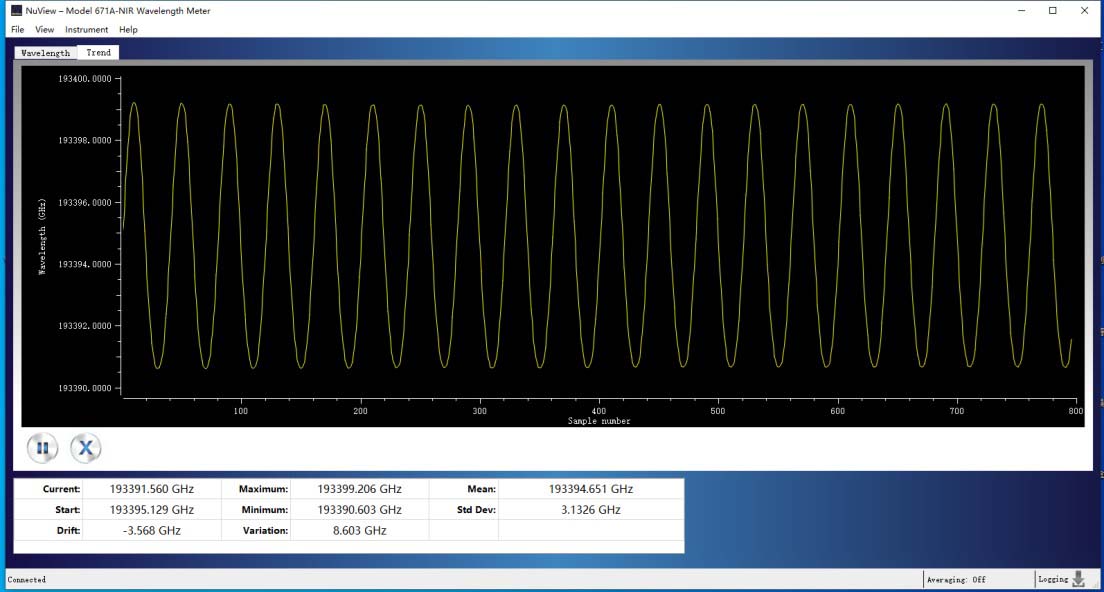Open the Instrument menu
The image size is (1104, 592).
pyautogui.click(x=86, y=29)
